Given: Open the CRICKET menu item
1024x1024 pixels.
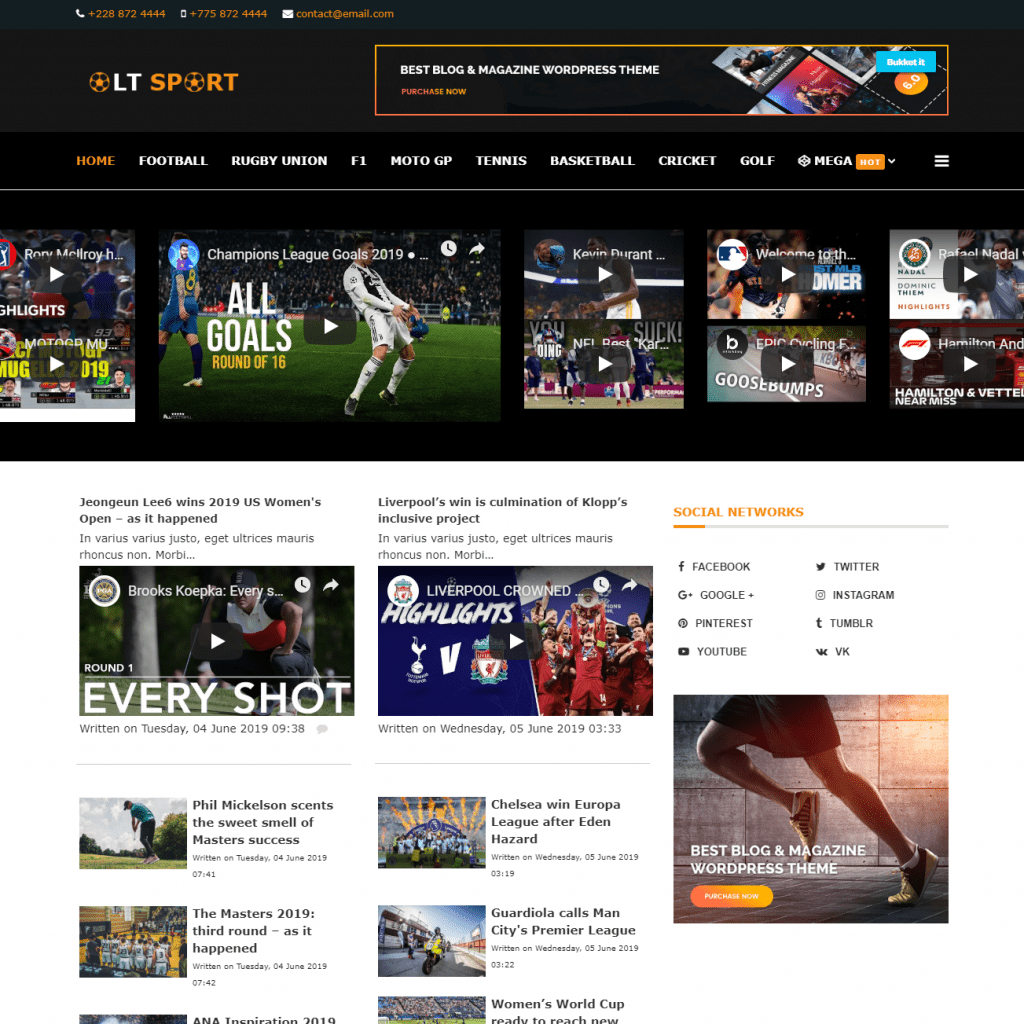Looking at the screenshot, I should pyautogui.click(x=687, y=161).
